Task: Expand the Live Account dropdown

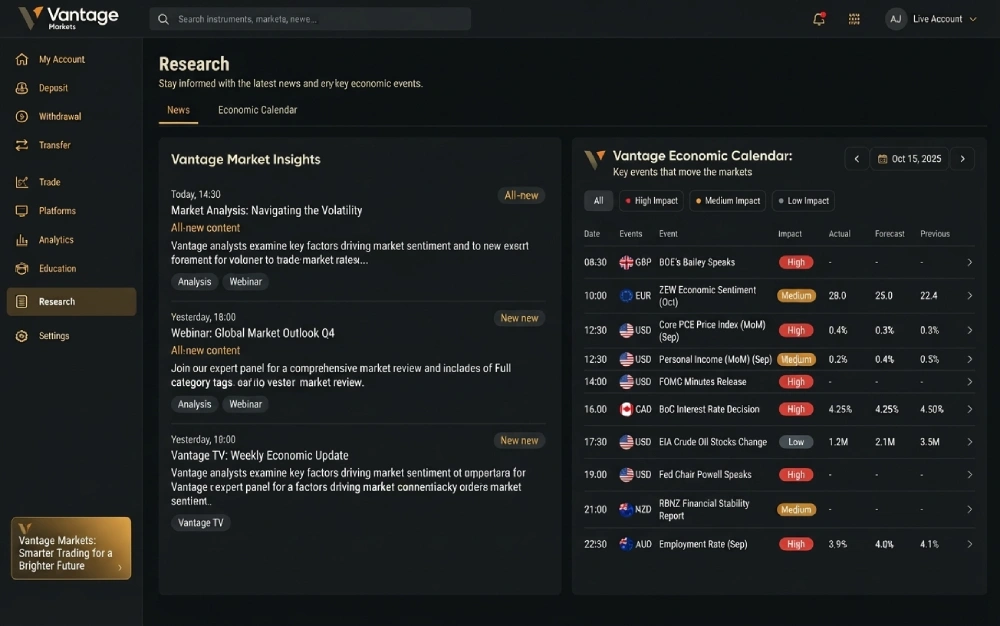Action: tap(945, 19)
